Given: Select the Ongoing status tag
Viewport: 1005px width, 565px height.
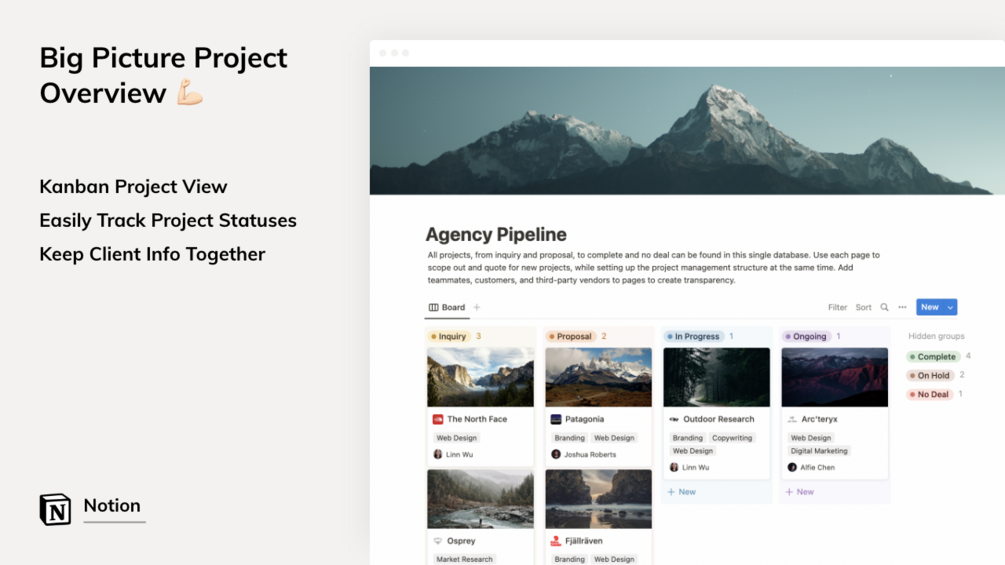Looking at the screenshot, I should (x=806, y=336).
